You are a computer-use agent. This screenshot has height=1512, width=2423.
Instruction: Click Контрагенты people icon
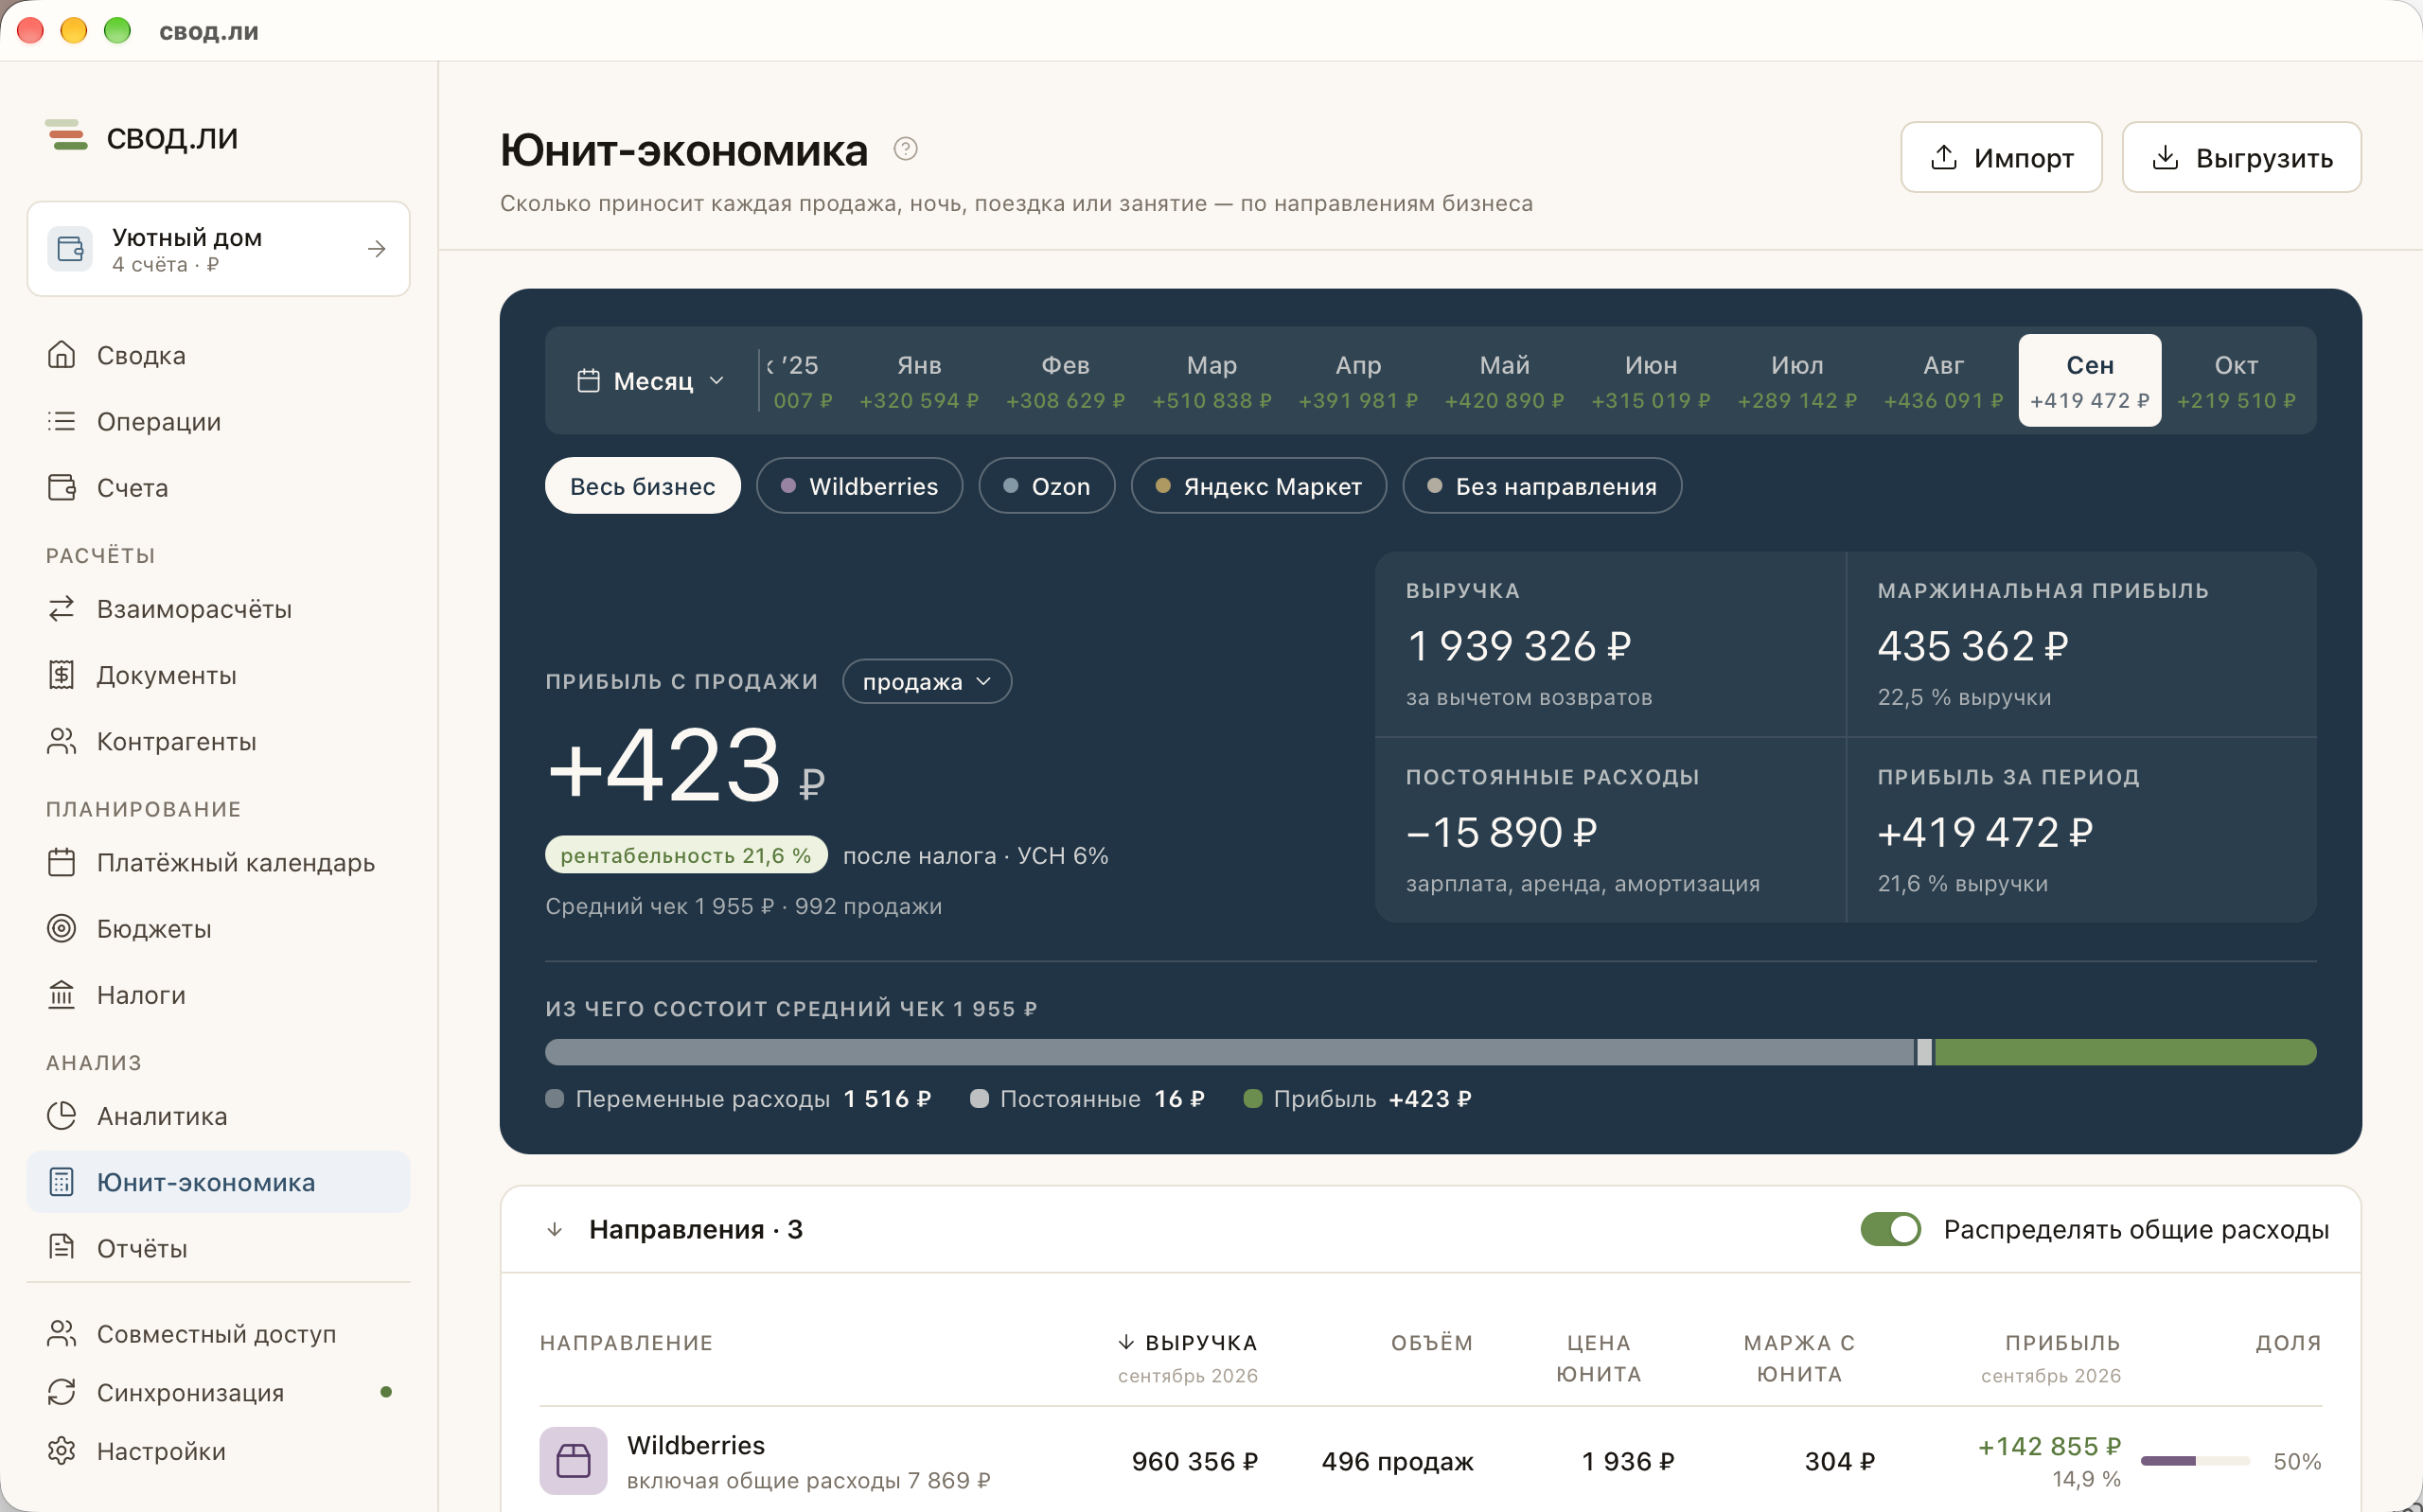[62, 741]
